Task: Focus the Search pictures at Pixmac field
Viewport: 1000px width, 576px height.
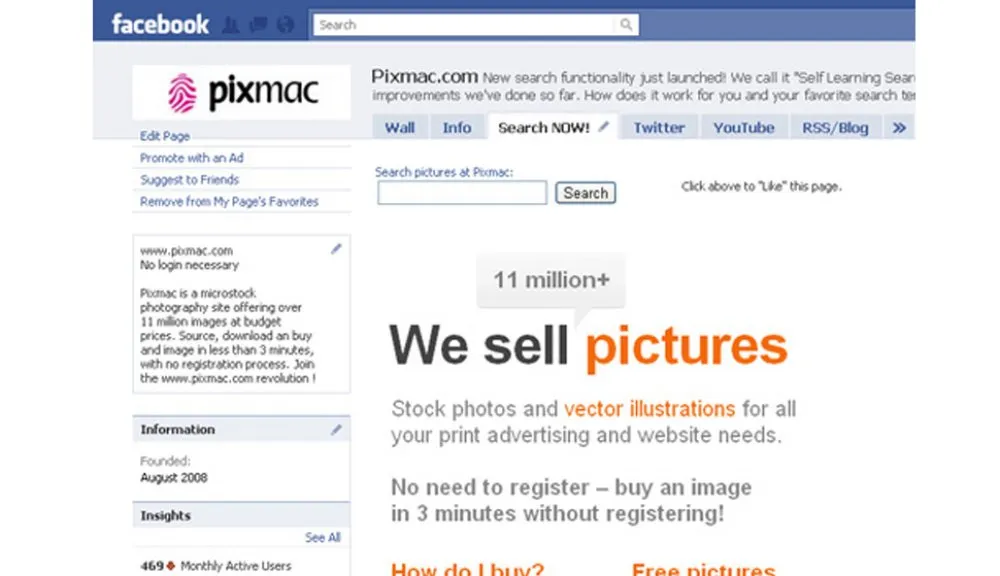Action: tap(462, 193)
